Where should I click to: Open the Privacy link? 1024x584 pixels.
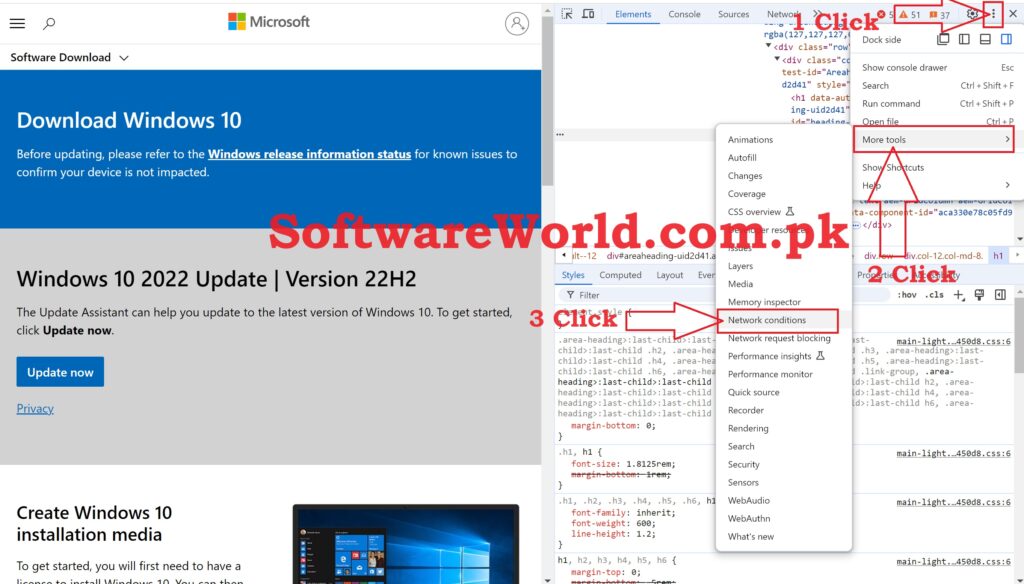click(x=35, y=408)
